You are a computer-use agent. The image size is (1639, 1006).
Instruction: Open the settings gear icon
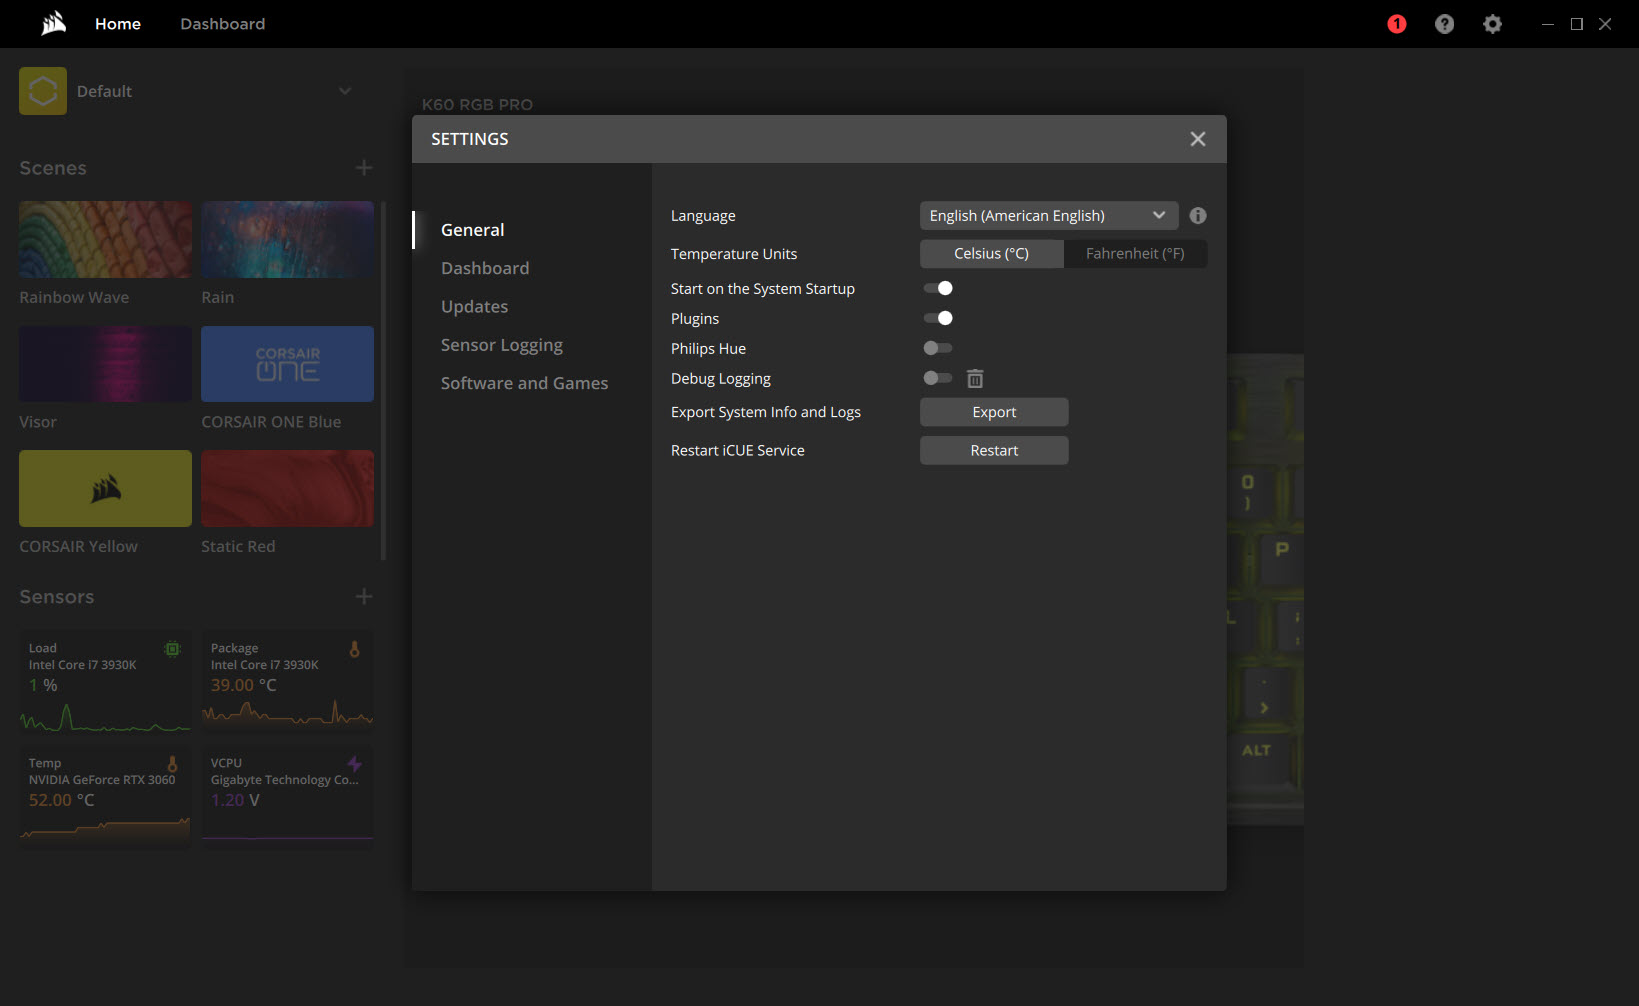click(1492, 24)
